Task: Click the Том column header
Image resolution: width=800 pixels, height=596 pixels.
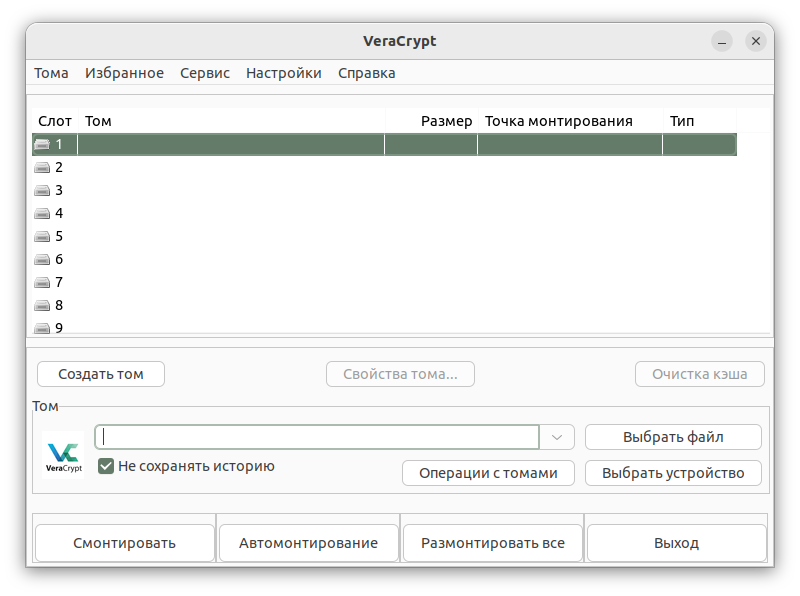Action: pyautogui.click(x=232, y=121)
